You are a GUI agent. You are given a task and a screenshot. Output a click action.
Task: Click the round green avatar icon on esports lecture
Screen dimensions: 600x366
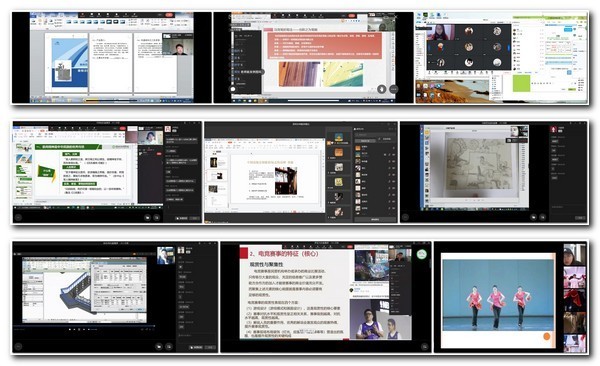422,253
